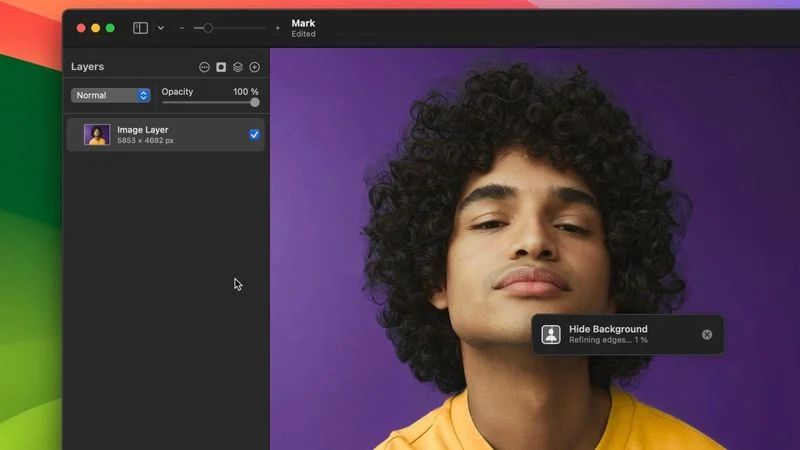Viewport: 800px width, 450px height.
Task: Open the Normal blend mode dropdown
Action: (x=110, y=95)
